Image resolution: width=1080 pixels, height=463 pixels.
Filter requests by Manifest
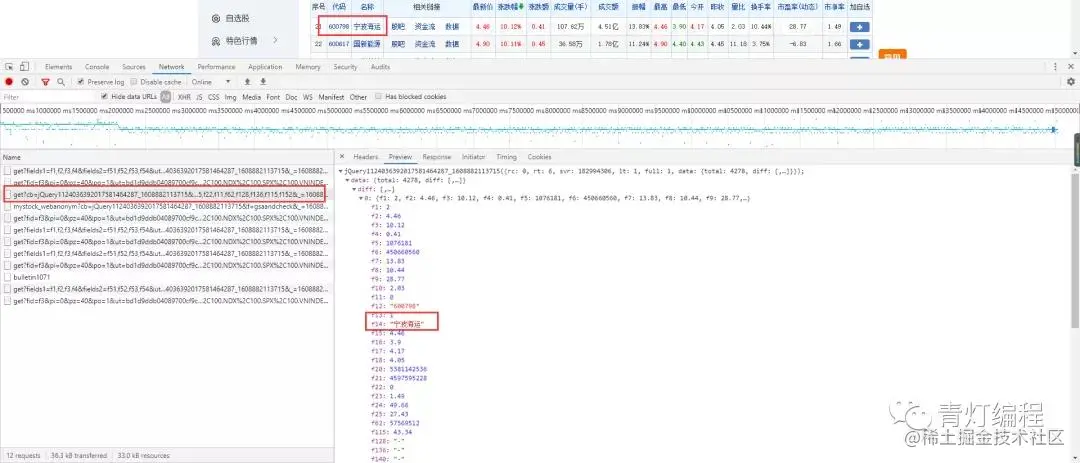pyautogui.click(x=331, y=97)
